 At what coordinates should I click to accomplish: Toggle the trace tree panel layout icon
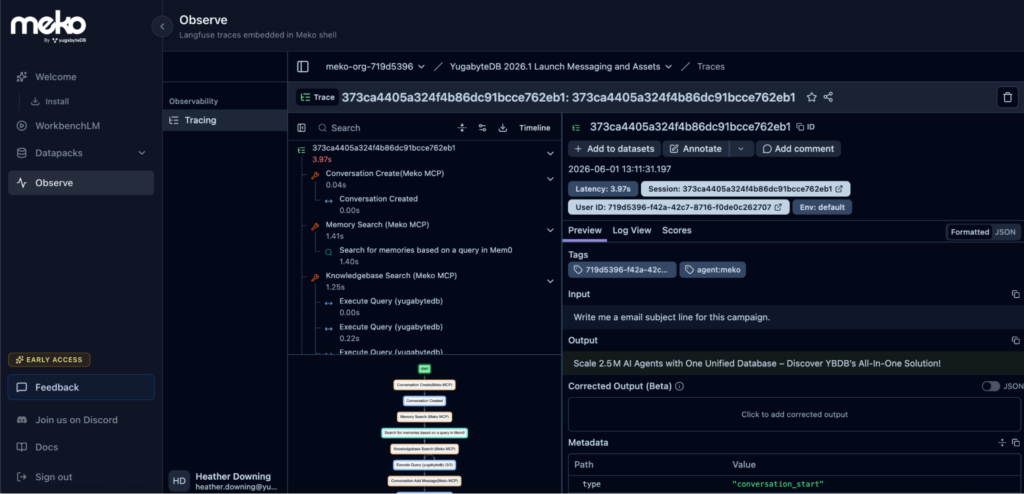302,128
